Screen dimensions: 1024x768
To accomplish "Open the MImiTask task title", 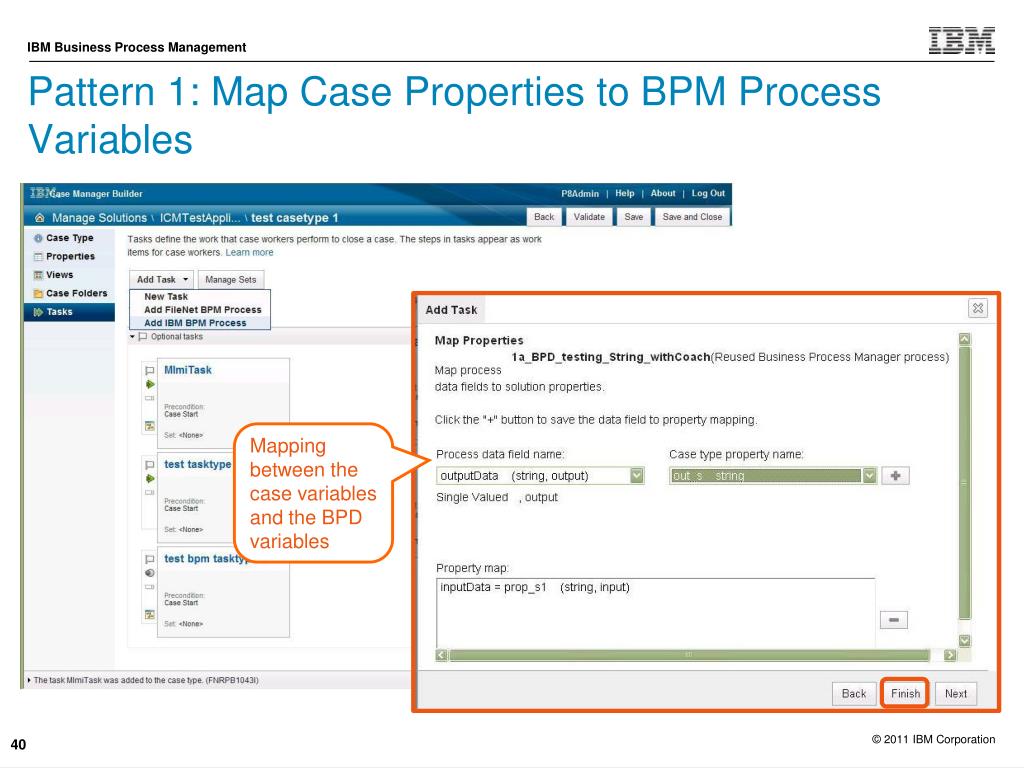I will coord(188,370).
